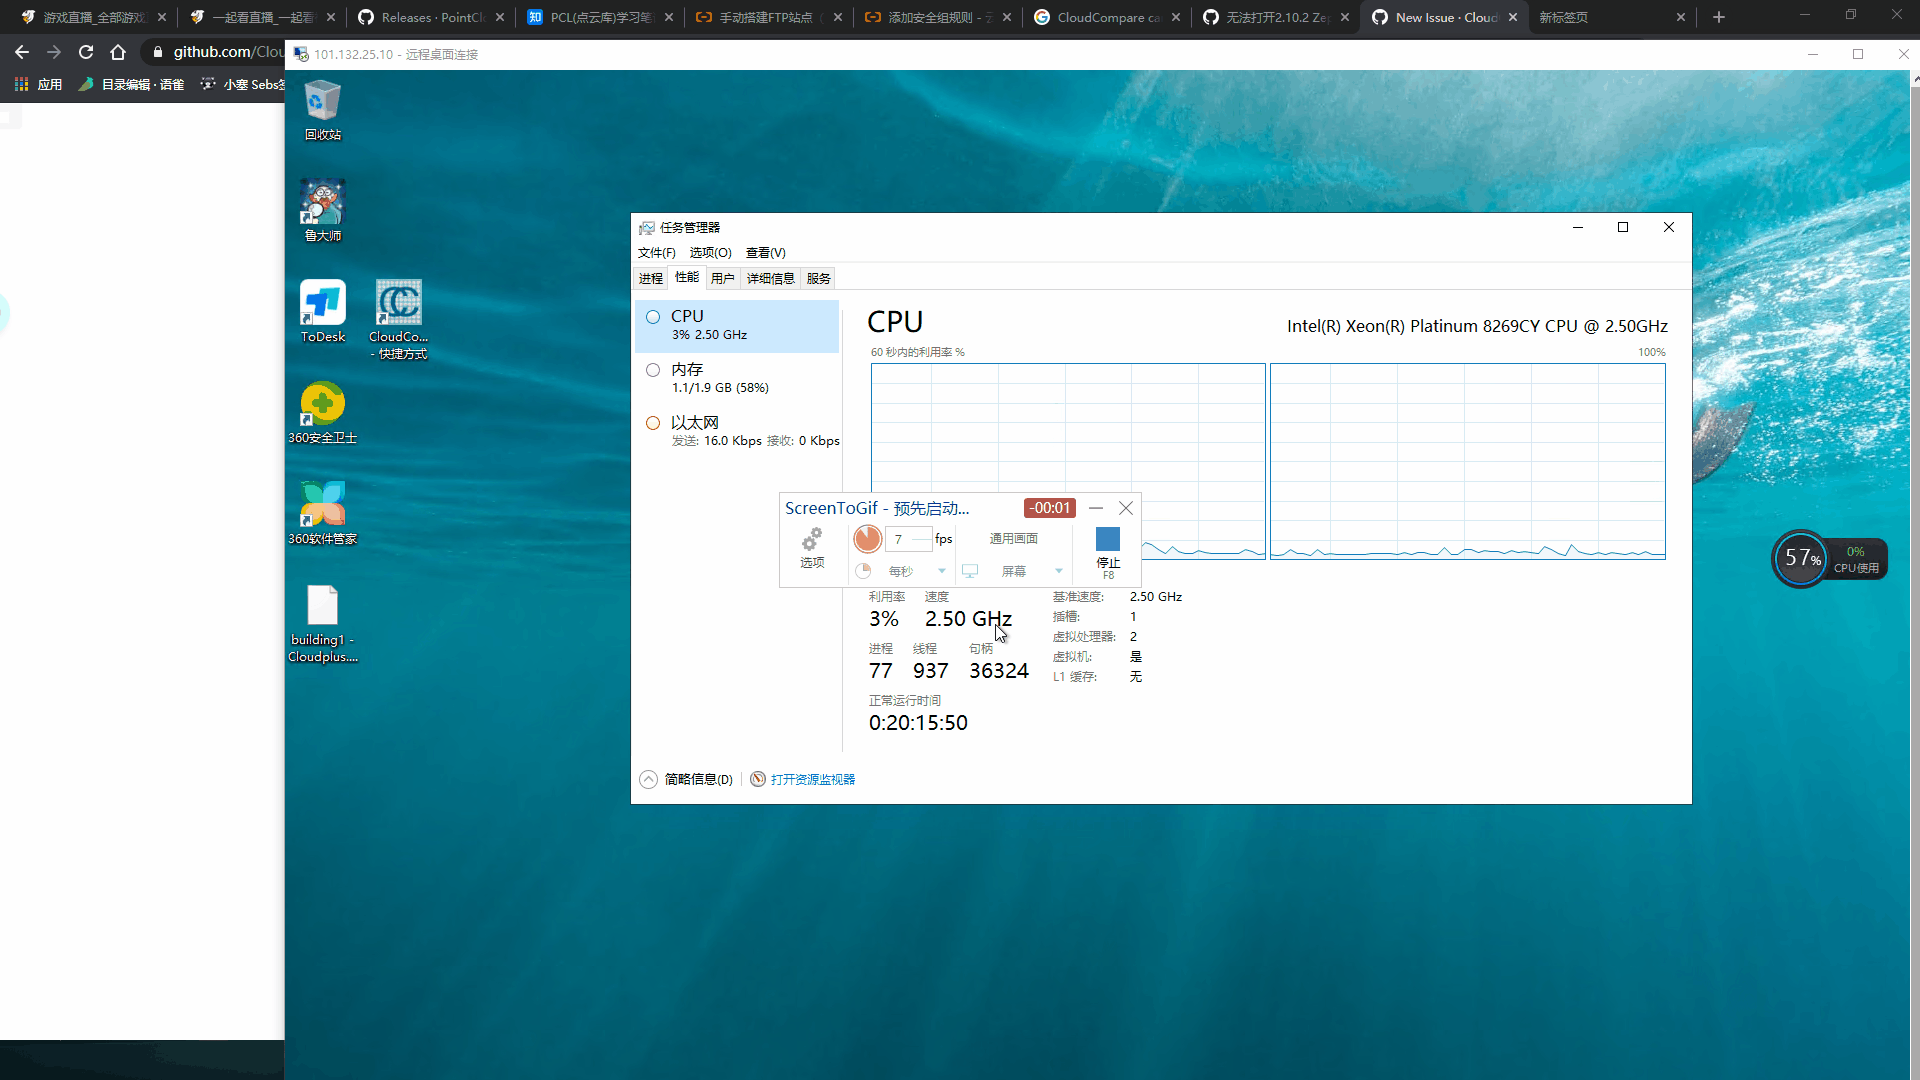Click the orange ScreenToGif fps timer icon
Image resolution: width=1920 pixels, height=1080 pixels.
tap(867, 539)
